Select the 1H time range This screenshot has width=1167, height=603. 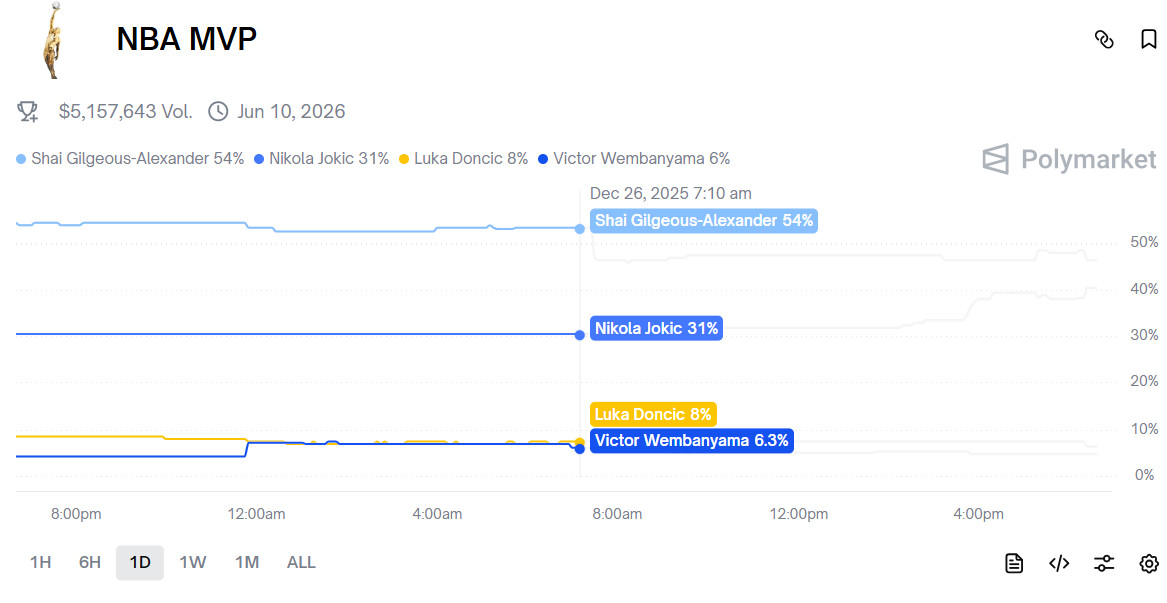click(40, 562)
